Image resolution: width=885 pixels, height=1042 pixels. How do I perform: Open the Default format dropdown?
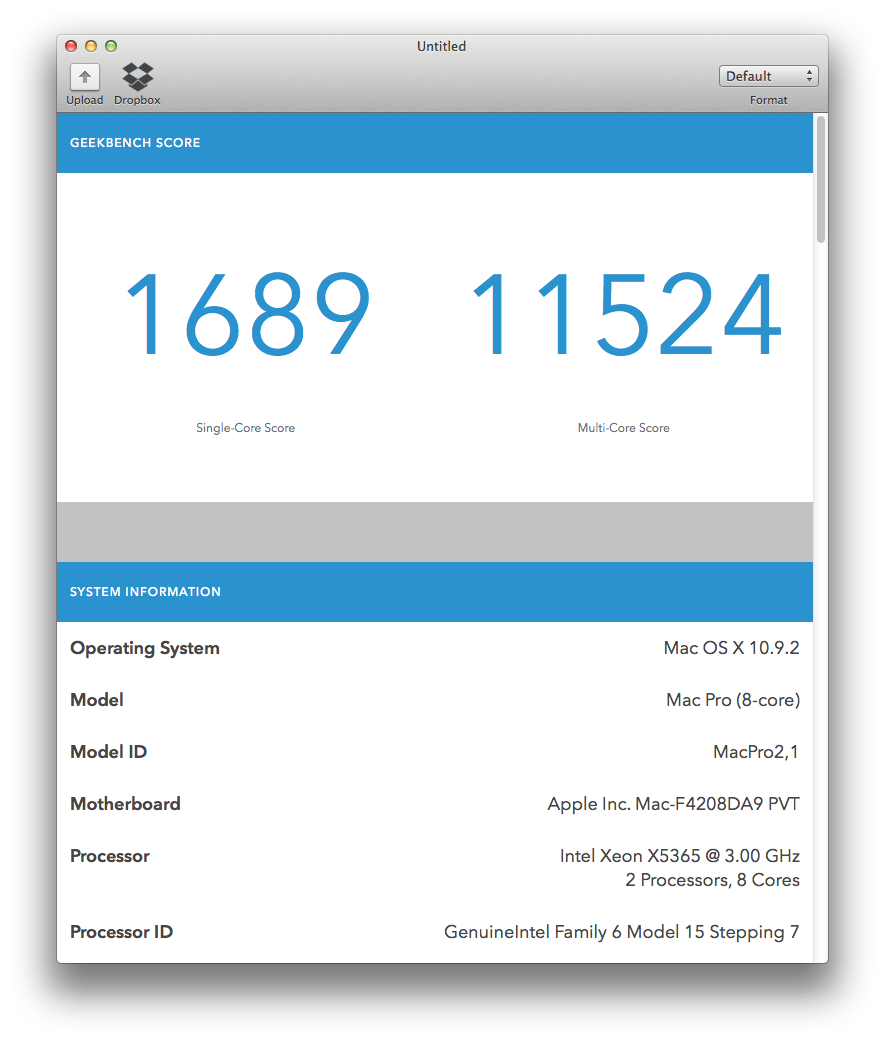pyautogui.click(x=768, y=76)
